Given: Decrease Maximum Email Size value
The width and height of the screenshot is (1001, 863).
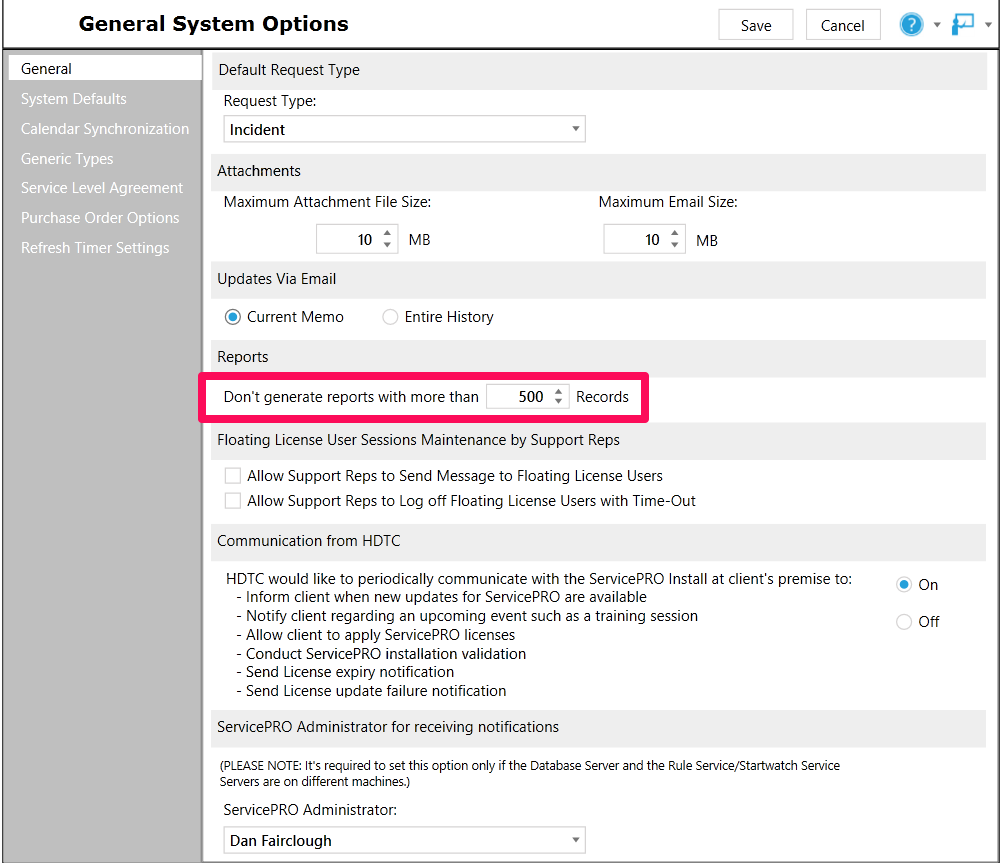Looking at the screenshot, I should pos(675,245).
